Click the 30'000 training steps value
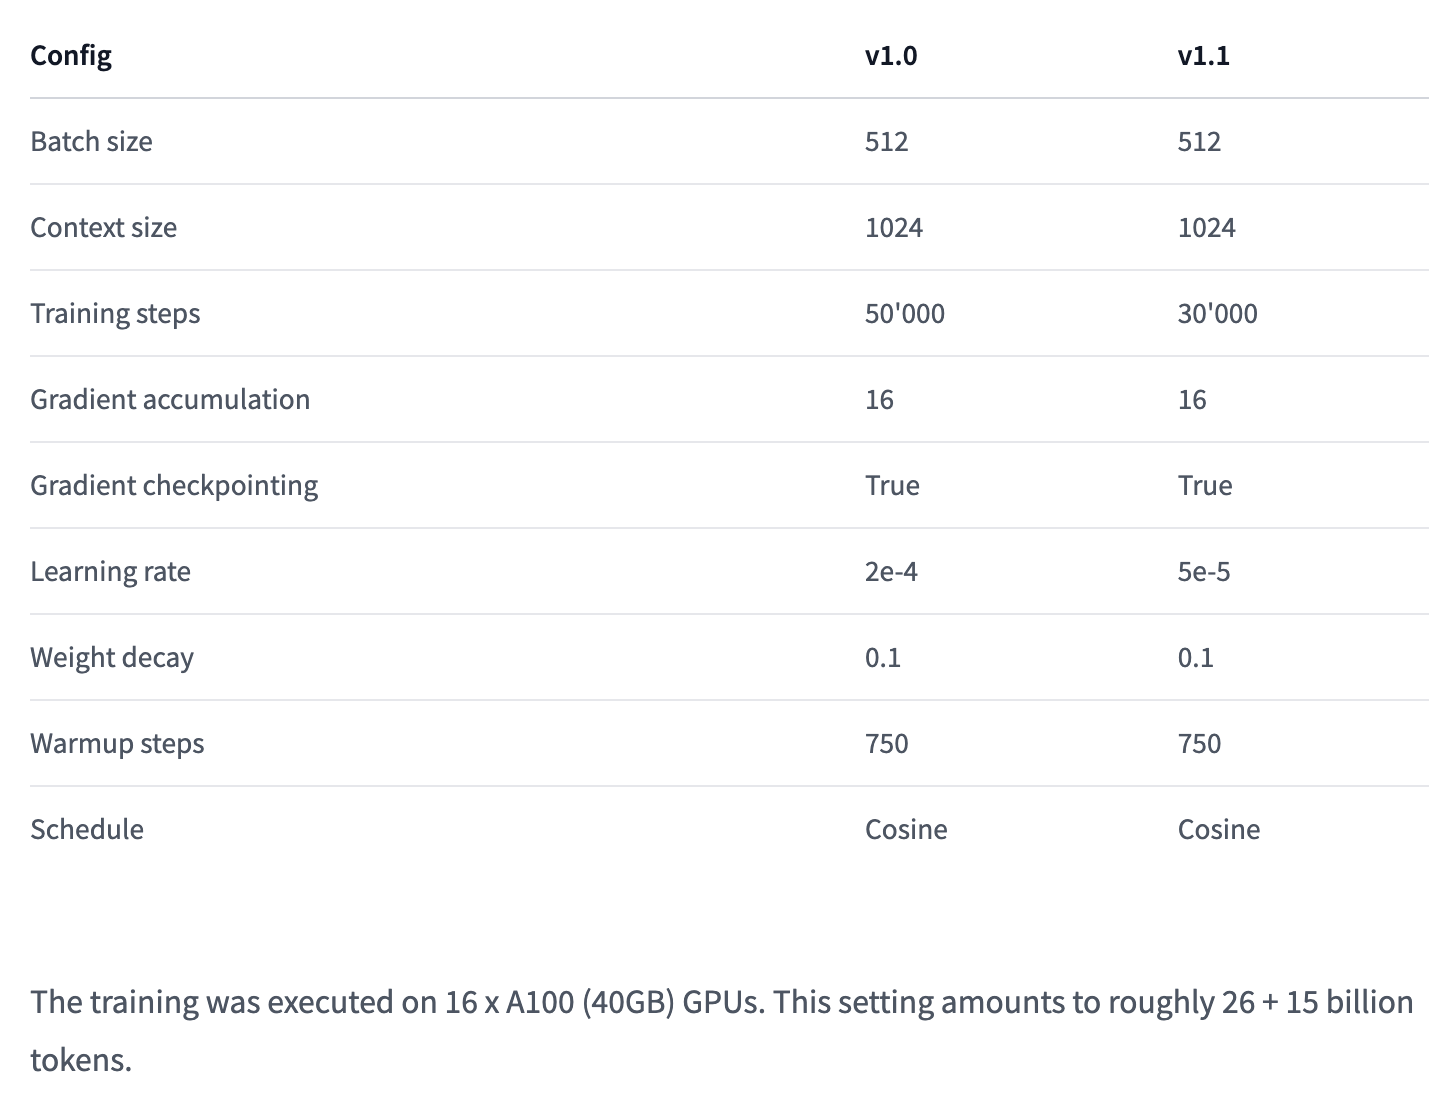 coord(1217,313)
